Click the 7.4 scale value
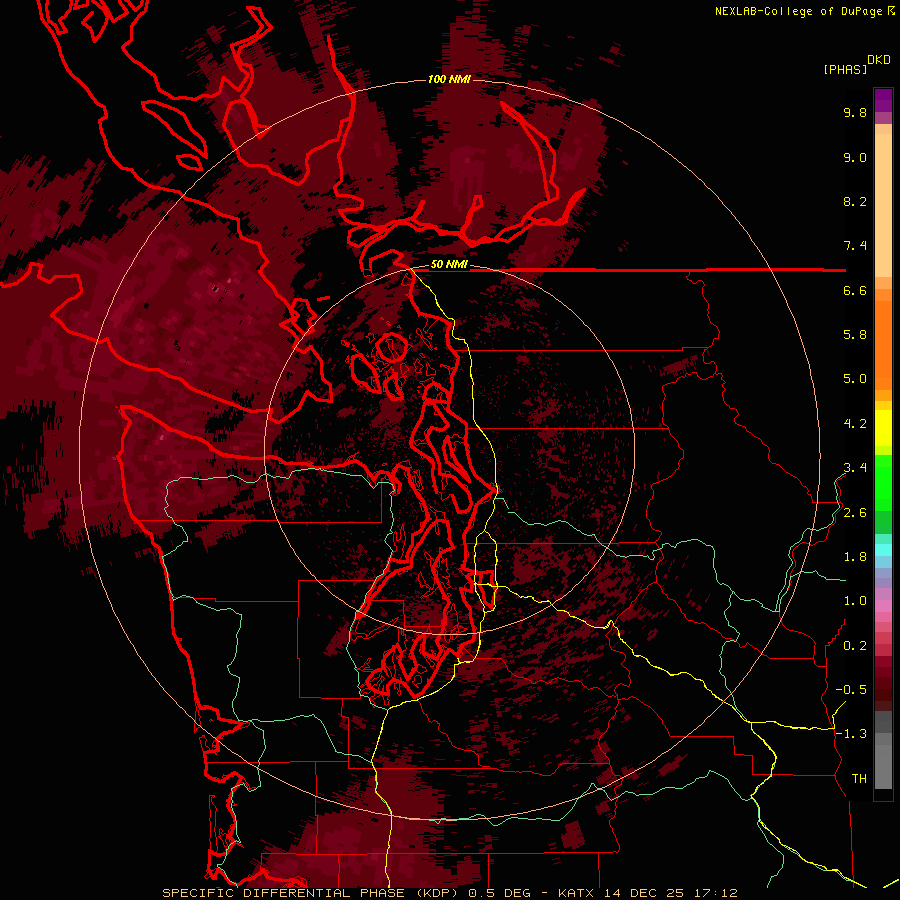Screen dimensions: 900x900 tap(855, 246)
